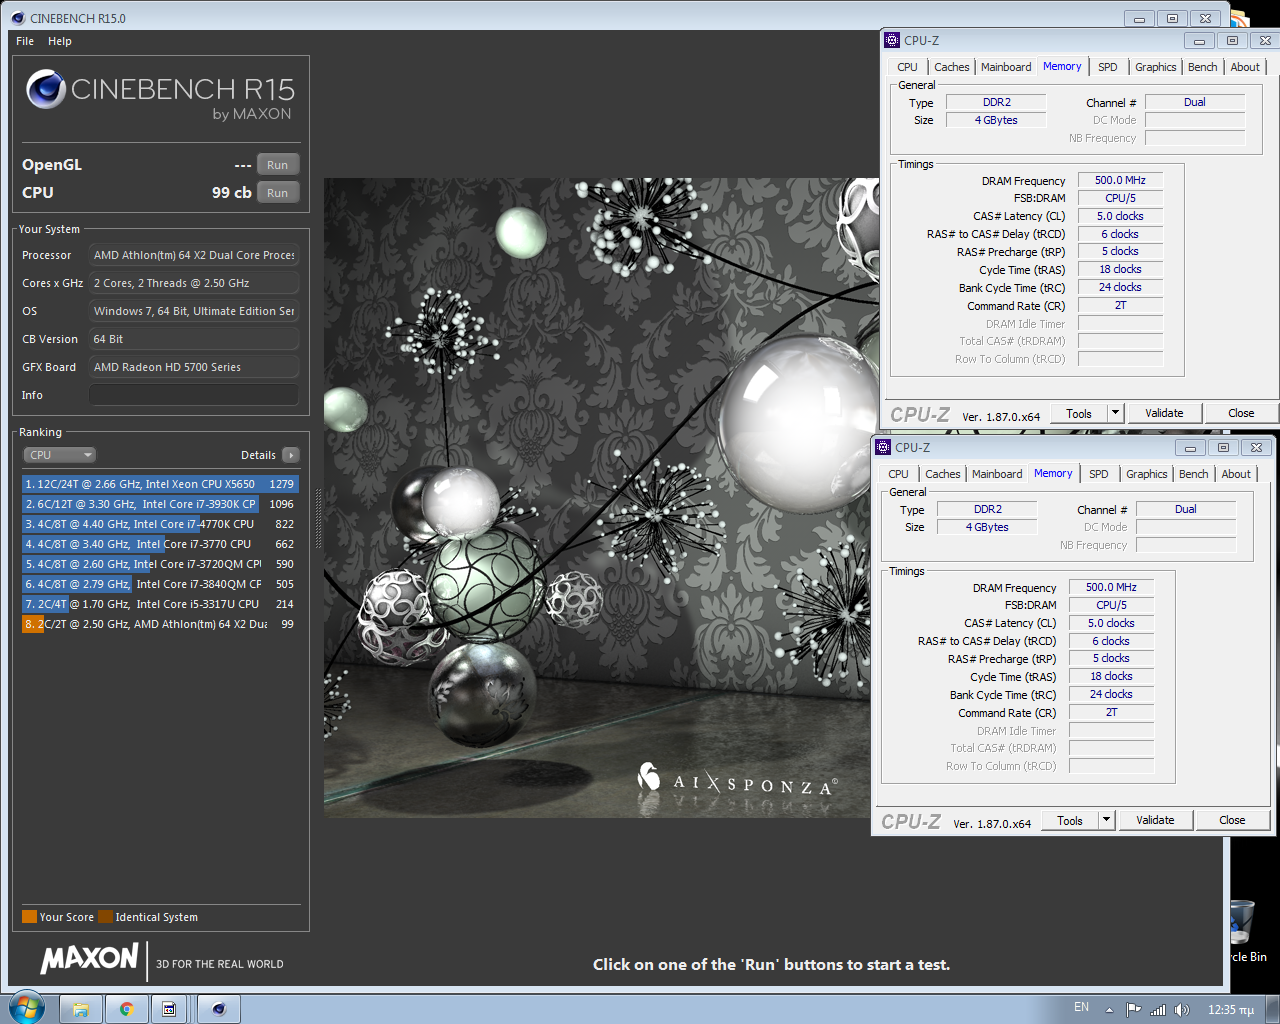Switch to Bench tab in front CPU-Z
1280x1024 pixels.
[1194, 474]
